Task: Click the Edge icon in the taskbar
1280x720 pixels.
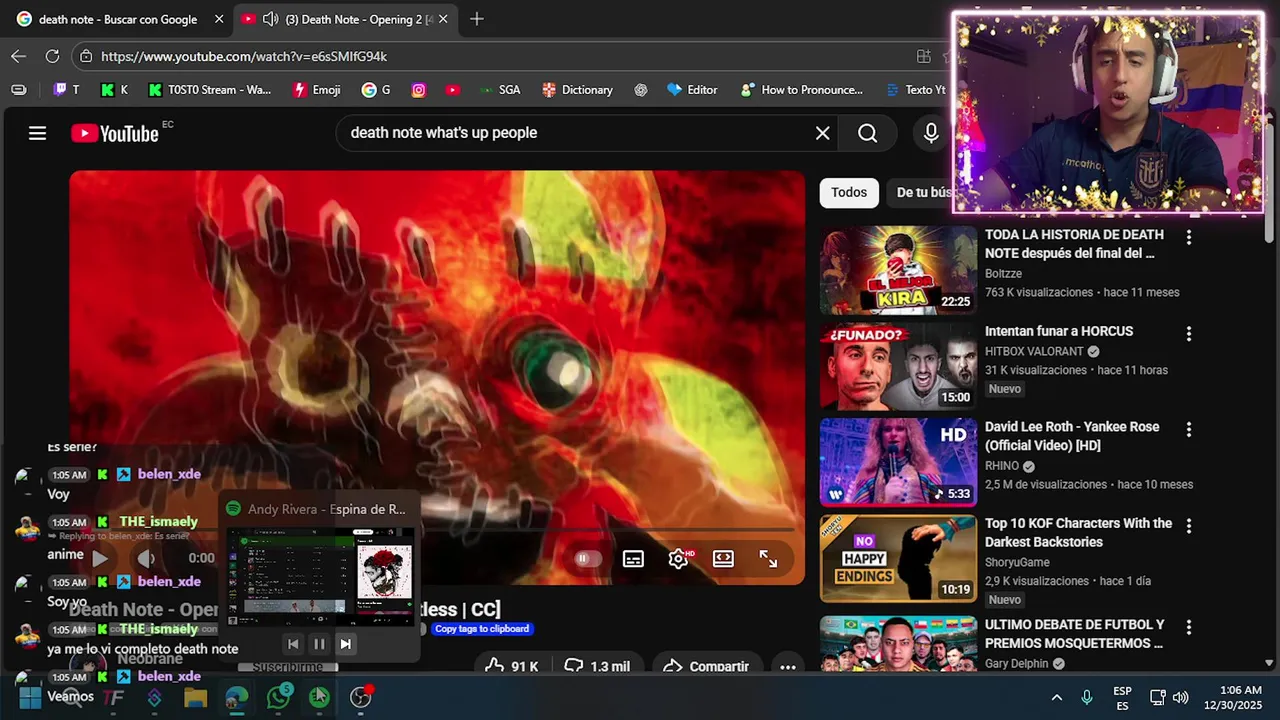Action: pyautogui.click(x=237, y=697)
